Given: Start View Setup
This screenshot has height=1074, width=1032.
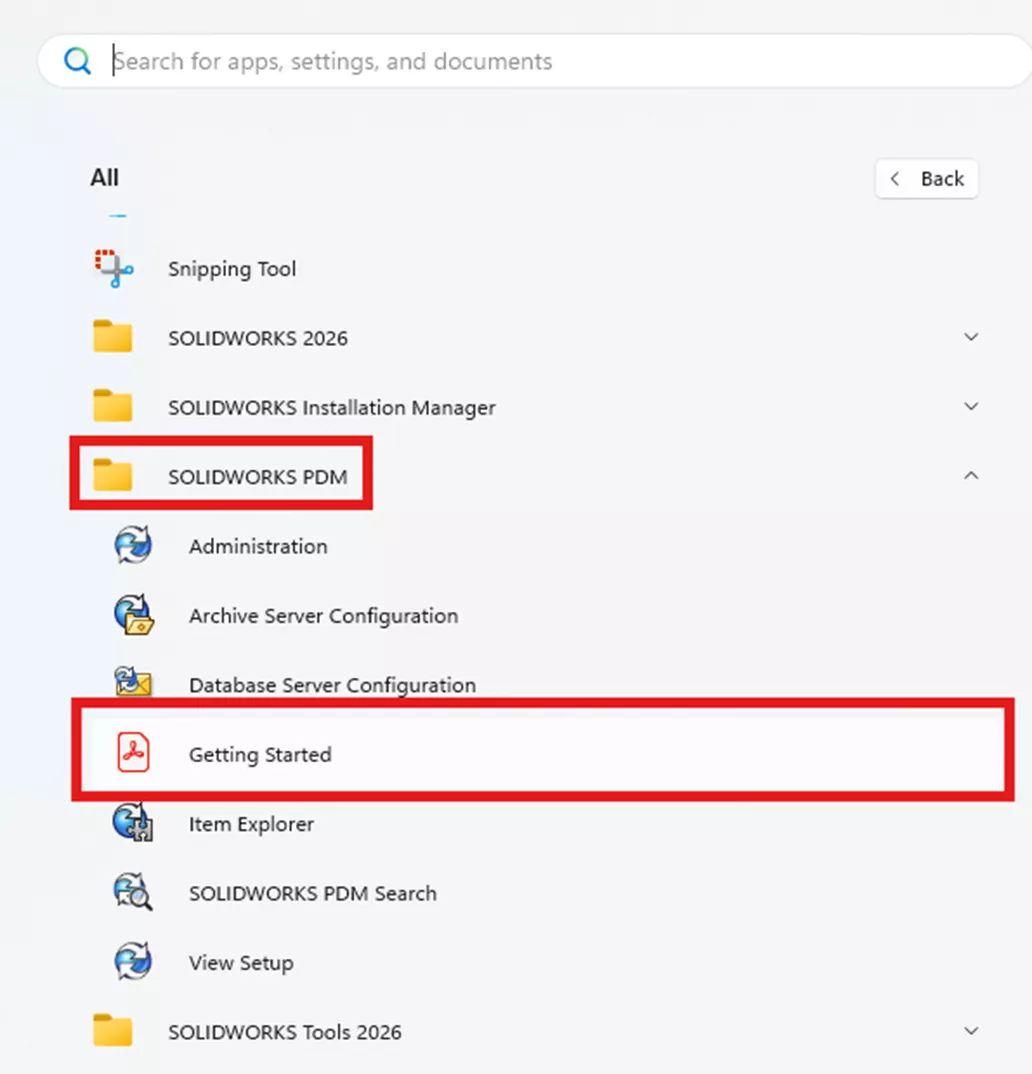Looking at the screenshot, I should pos(241,963).
